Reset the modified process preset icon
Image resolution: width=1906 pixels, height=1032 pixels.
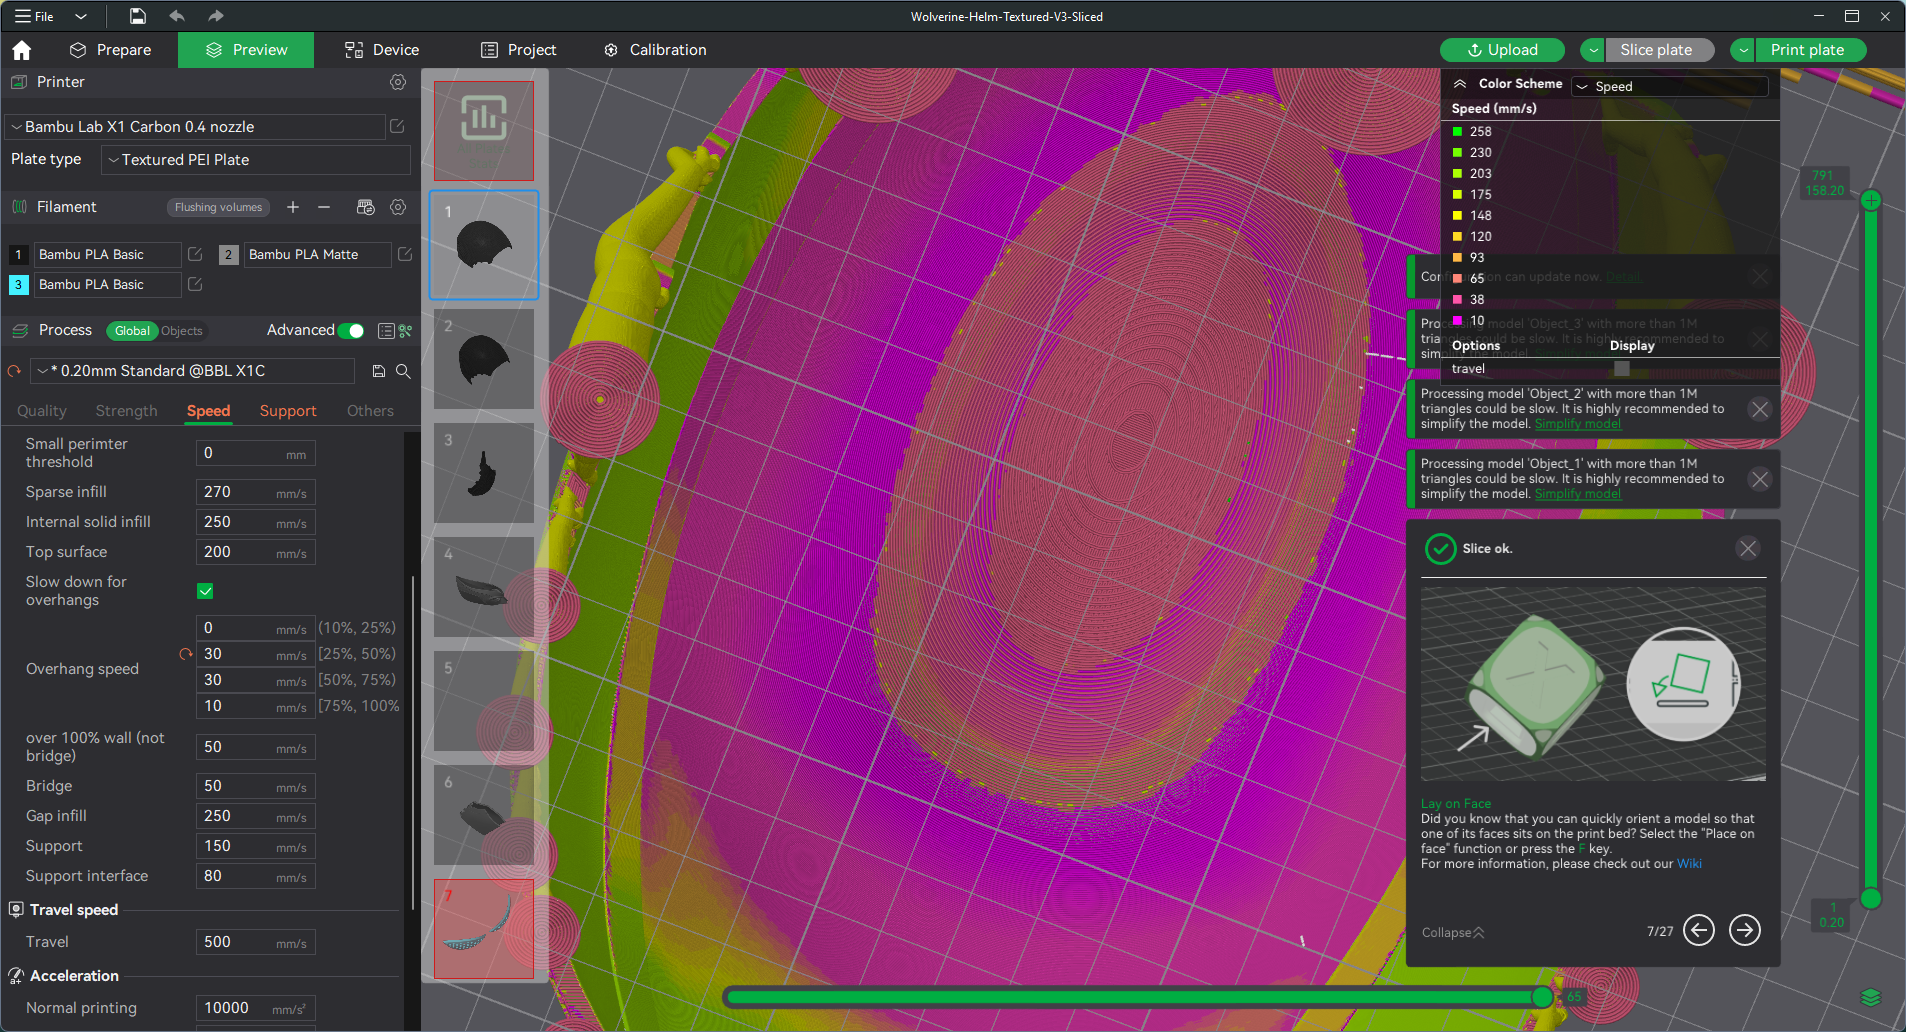point(14,371)
